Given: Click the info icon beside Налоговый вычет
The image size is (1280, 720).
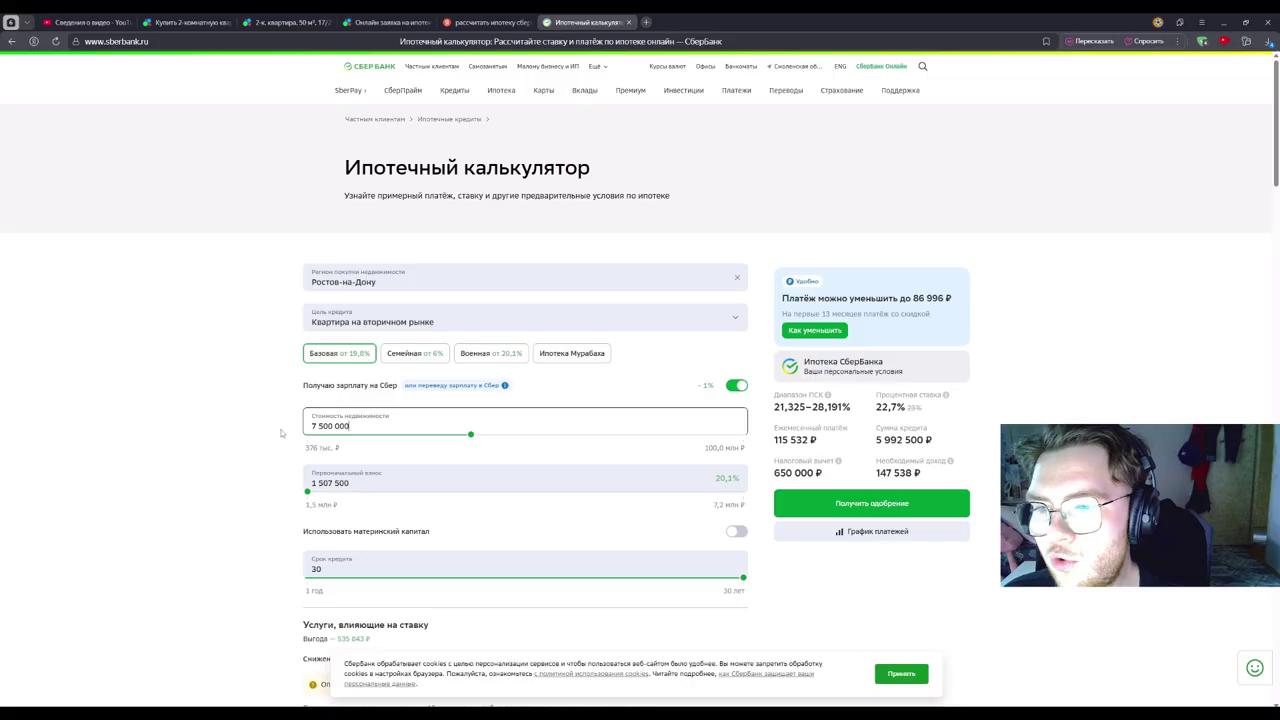Looking at the screenshot, I should pyautogui.click(x=838, y=461).
